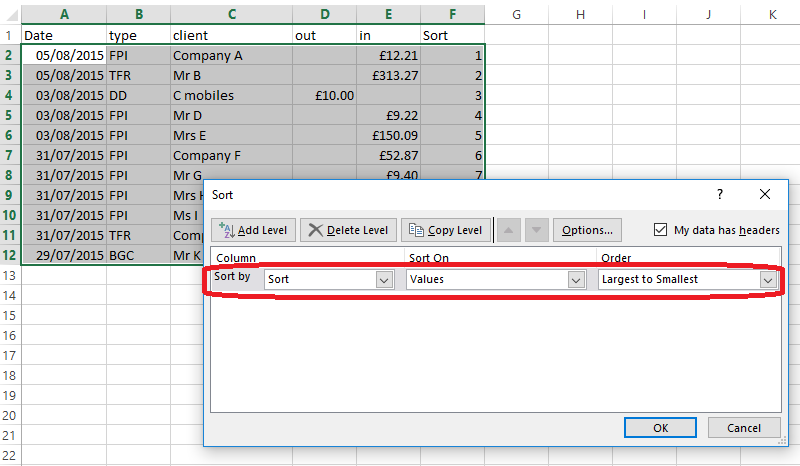The height and width of the screenshot is (466, 800).
Task: Click cell containing Company A
Action: (x=230, y=55)
